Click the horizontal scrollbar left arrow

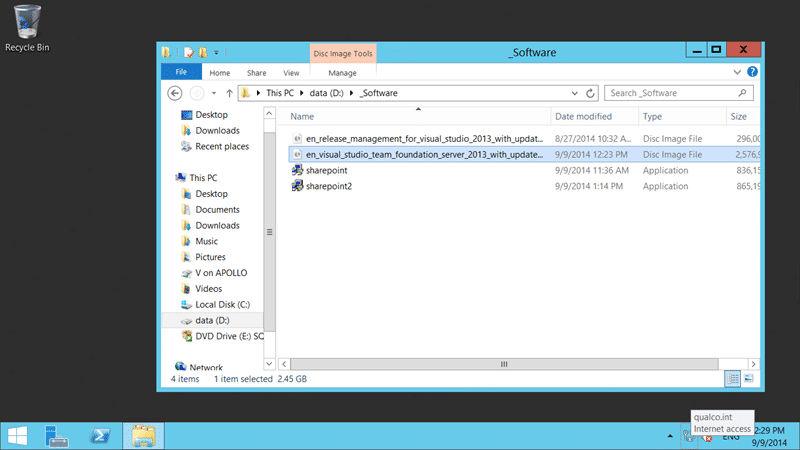click(284, 364)
